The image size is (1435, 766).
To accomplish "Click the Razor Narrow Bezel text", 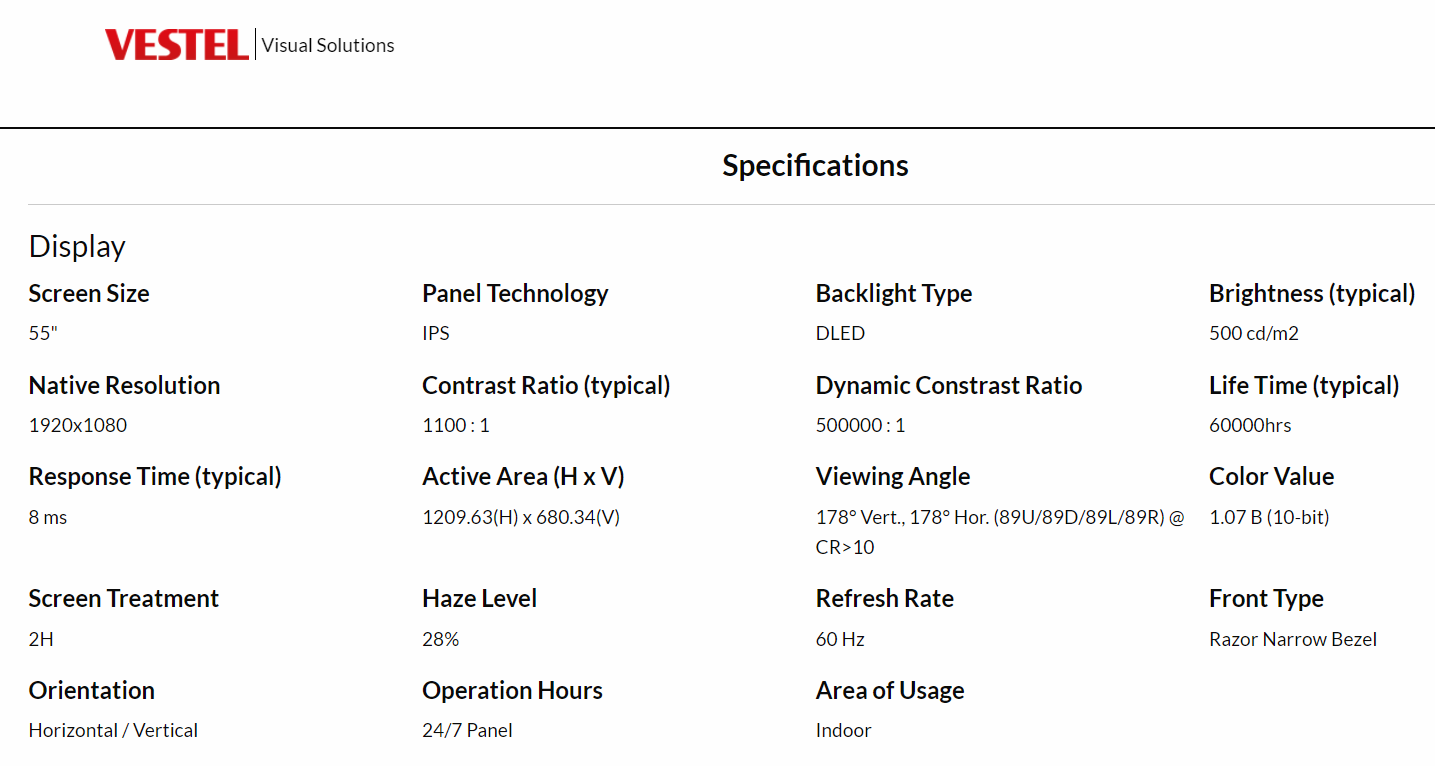I will 1293,639.
